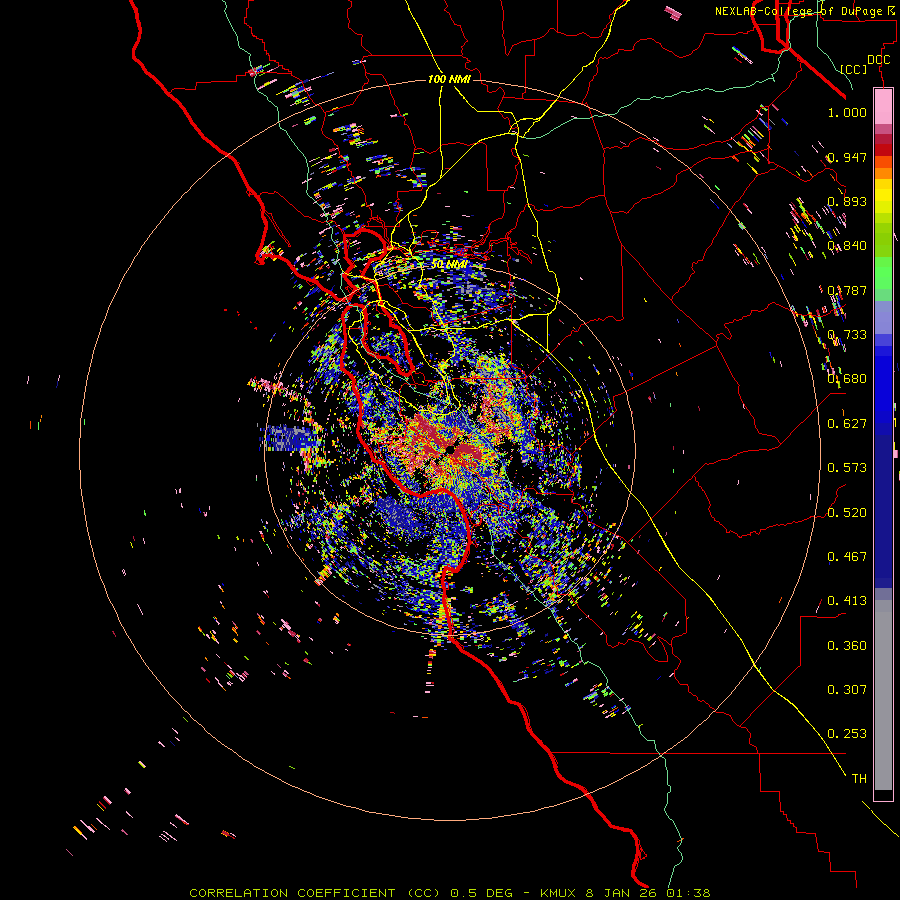Click the TH threshold label
This screenshot has height=900, width=900.
point(859,779)
